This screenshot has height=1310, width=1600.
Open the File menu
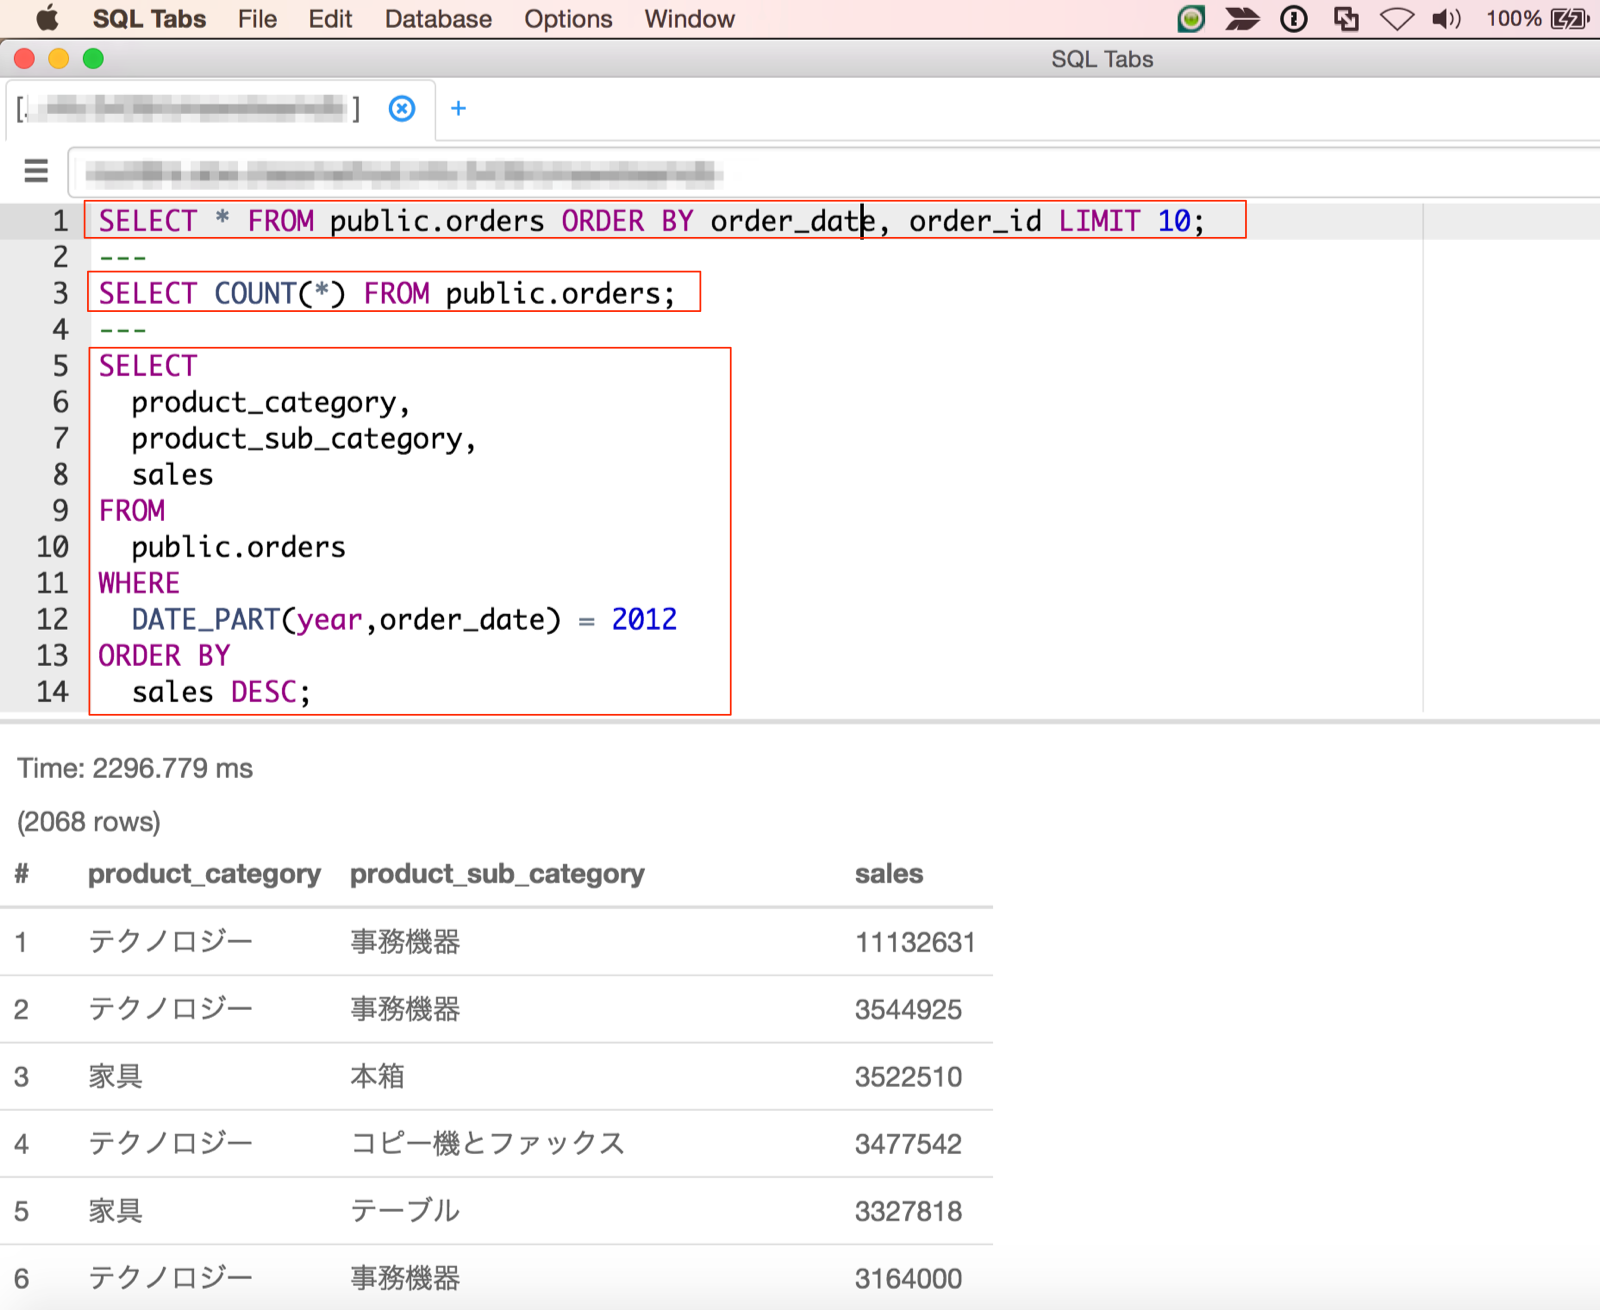tap(256, 18)
